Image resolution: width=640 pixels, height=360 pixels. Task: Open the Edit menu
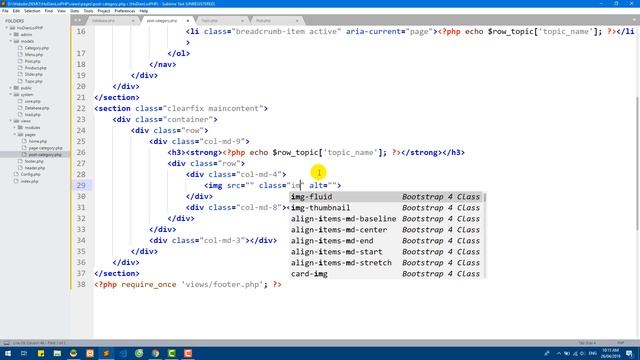(16, 11)
